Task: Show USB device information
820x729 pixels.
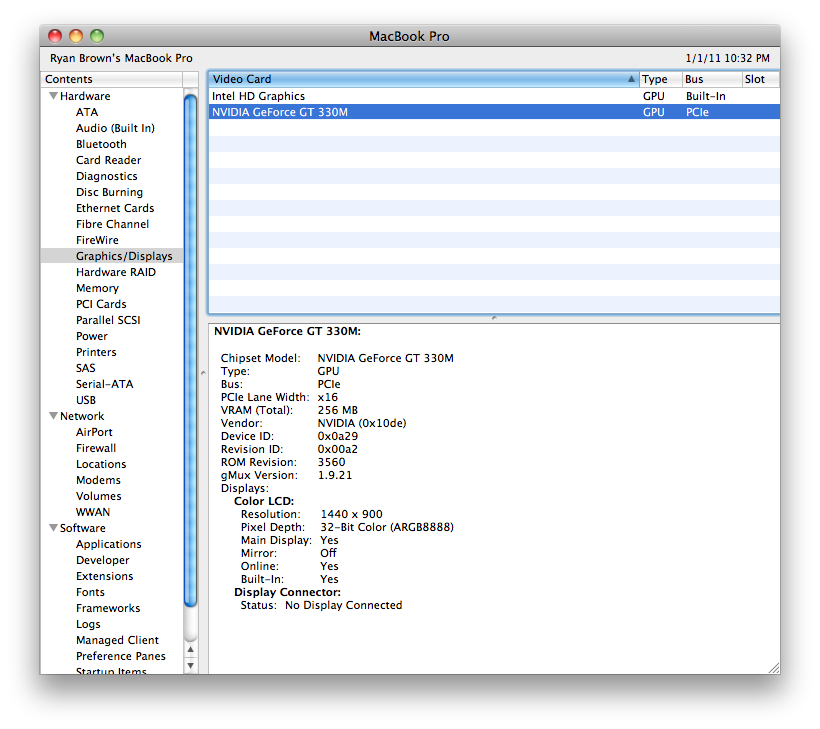Action: [x=86, y=401]
